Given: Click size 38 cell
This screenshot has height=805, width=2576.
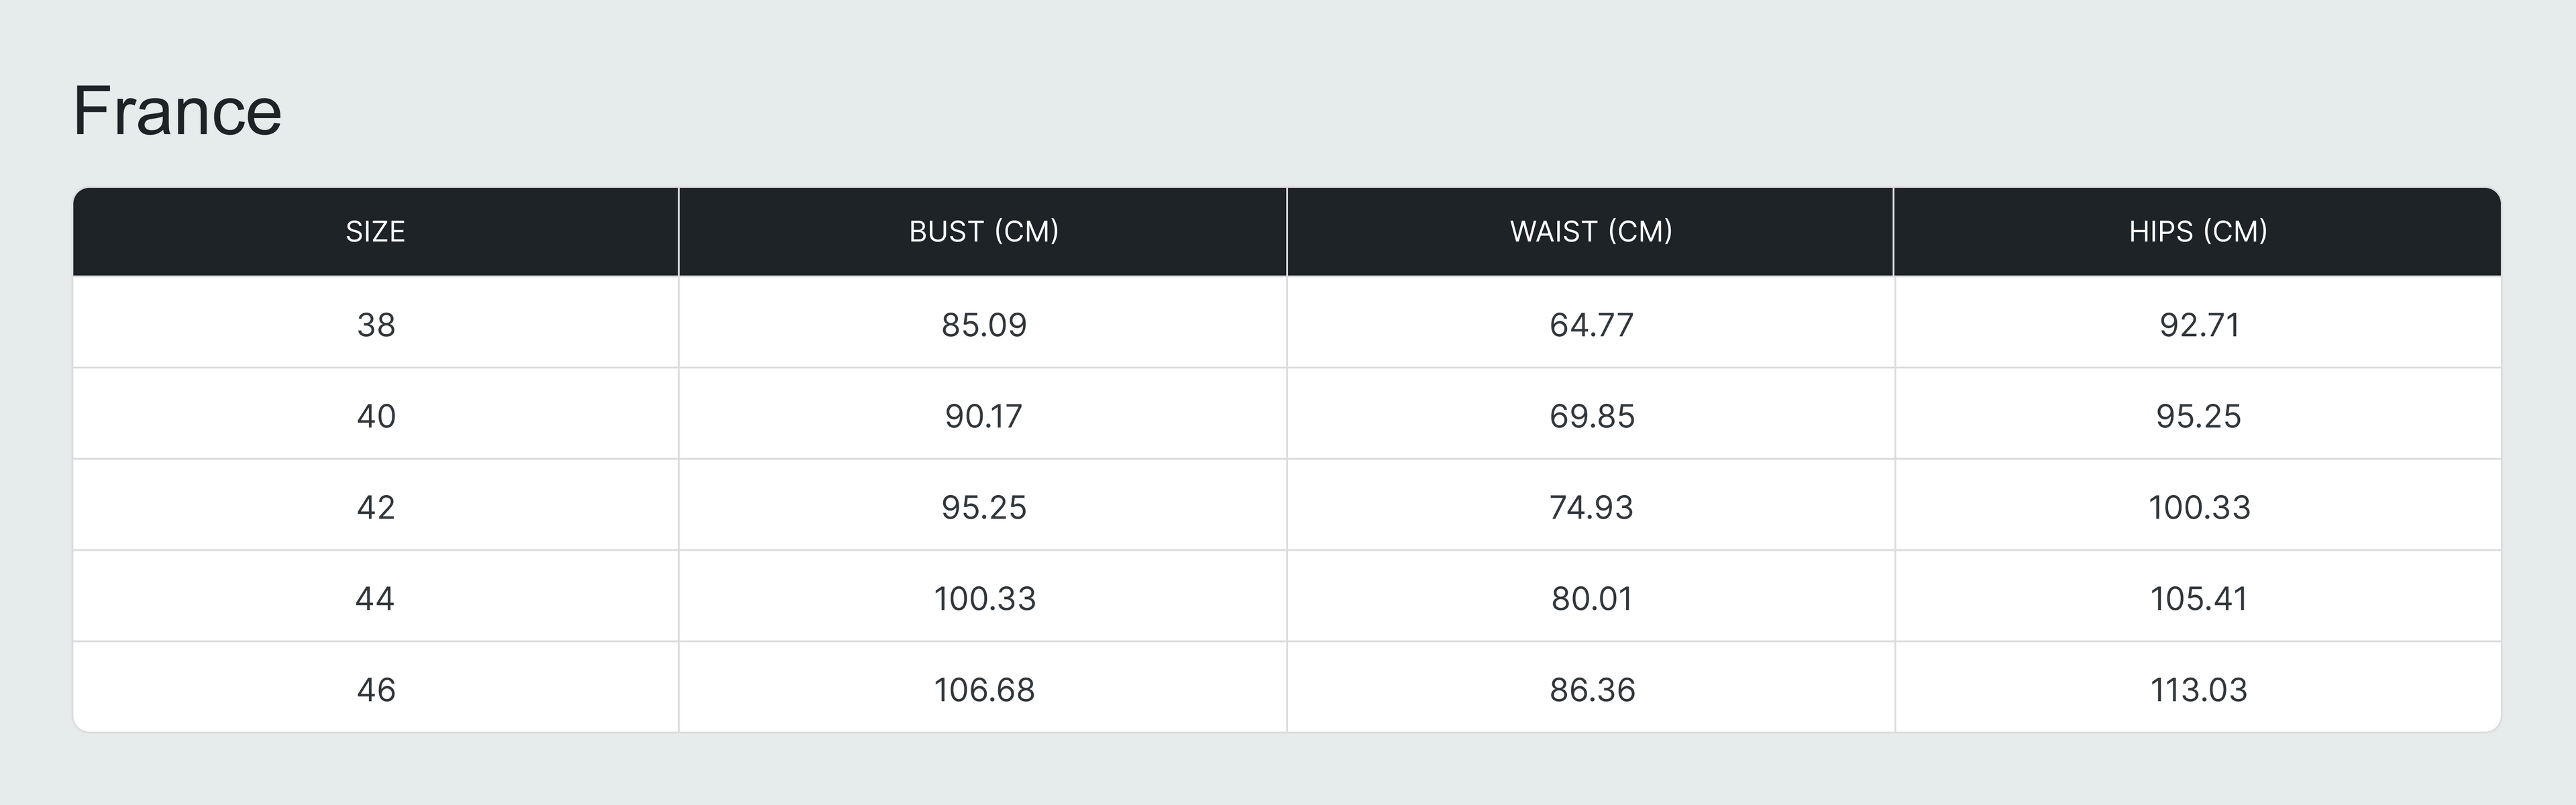Looking at the screenshot, I should pos(376,325).
